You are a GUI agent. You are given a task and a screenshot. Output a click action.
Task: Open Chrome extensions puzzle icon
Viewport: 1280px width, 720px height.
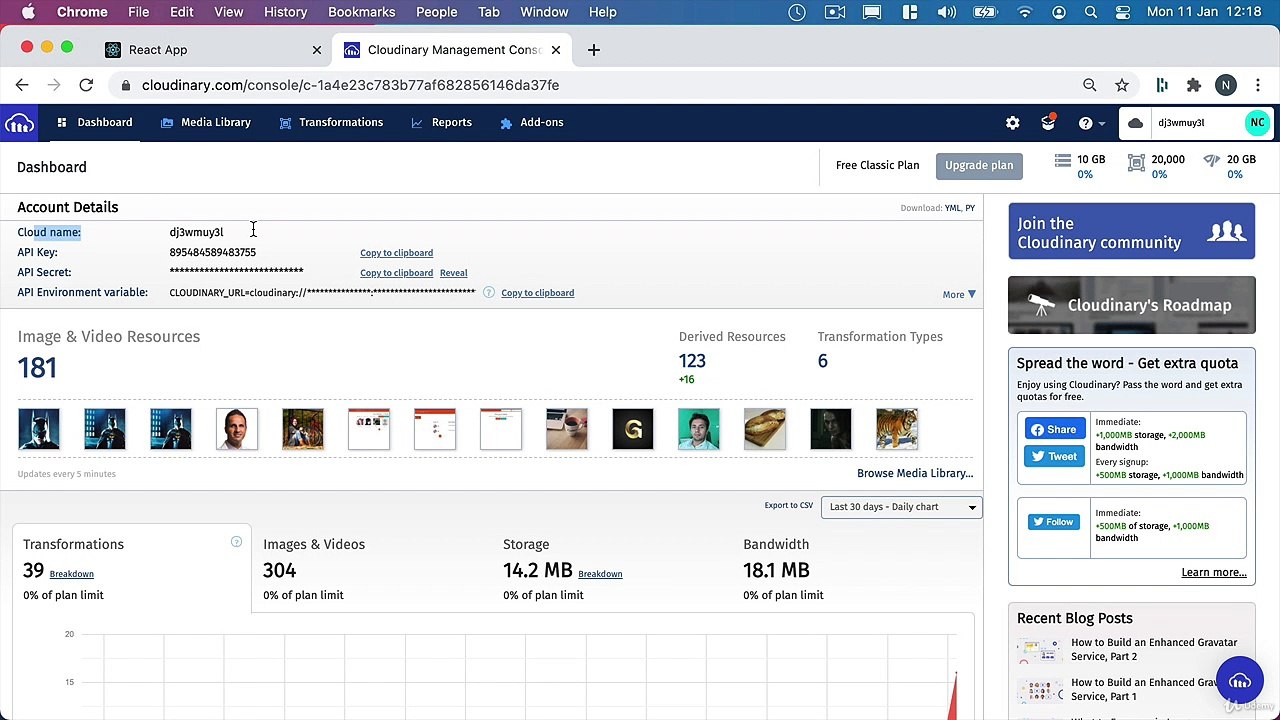[1193, 85]
